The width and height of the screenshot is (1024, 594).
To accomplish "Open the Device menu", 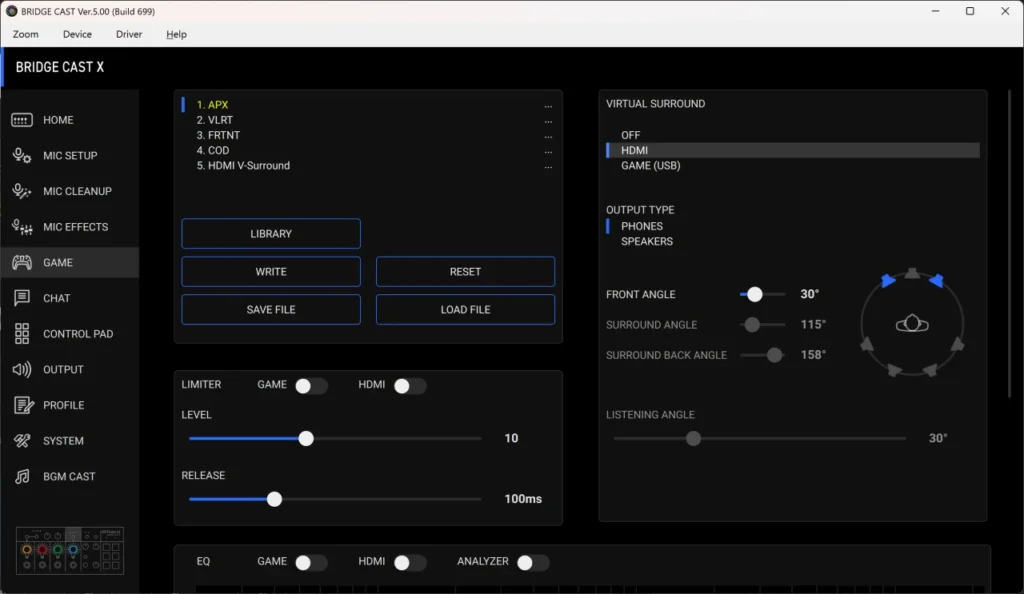I will click(x=77, y=34).
